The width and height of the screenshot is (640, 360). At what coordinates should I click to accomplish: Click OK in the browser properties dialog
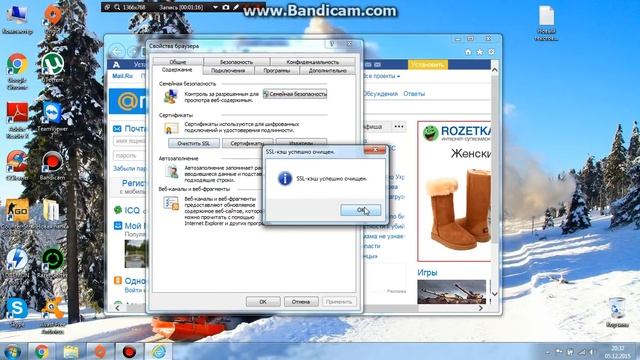coord(263,302)
